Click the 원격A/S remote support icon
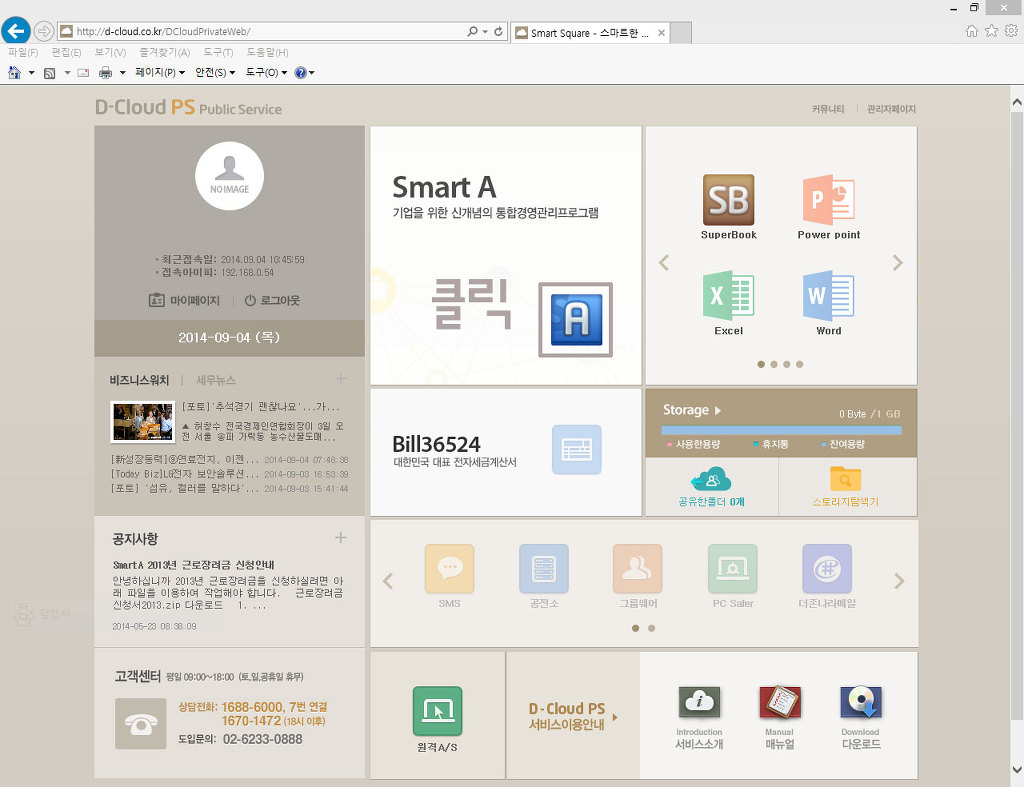1024x787 pixels. tap(437, 711)
